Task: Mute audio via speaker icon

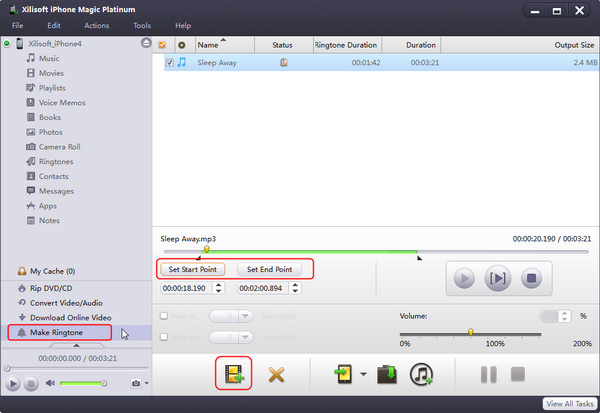Action: point(50,383)
